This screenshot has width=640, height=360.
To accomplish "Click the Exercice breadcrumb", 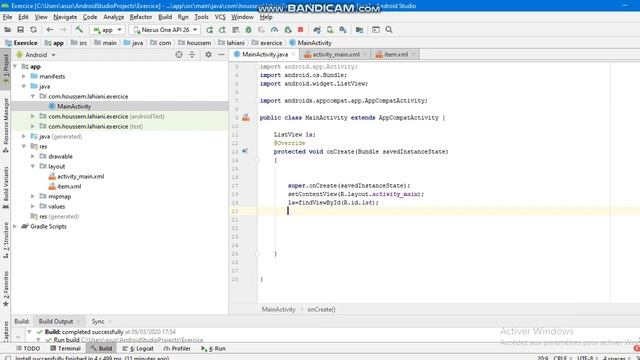I will [x=21, y=43].
